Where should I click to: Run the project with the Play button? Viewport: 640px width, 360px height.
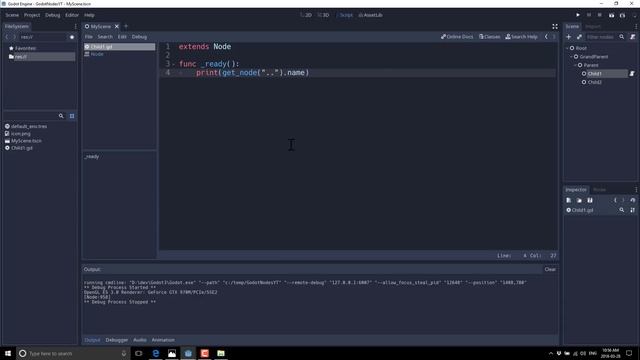pyautogui.click(x=578, y=15)
